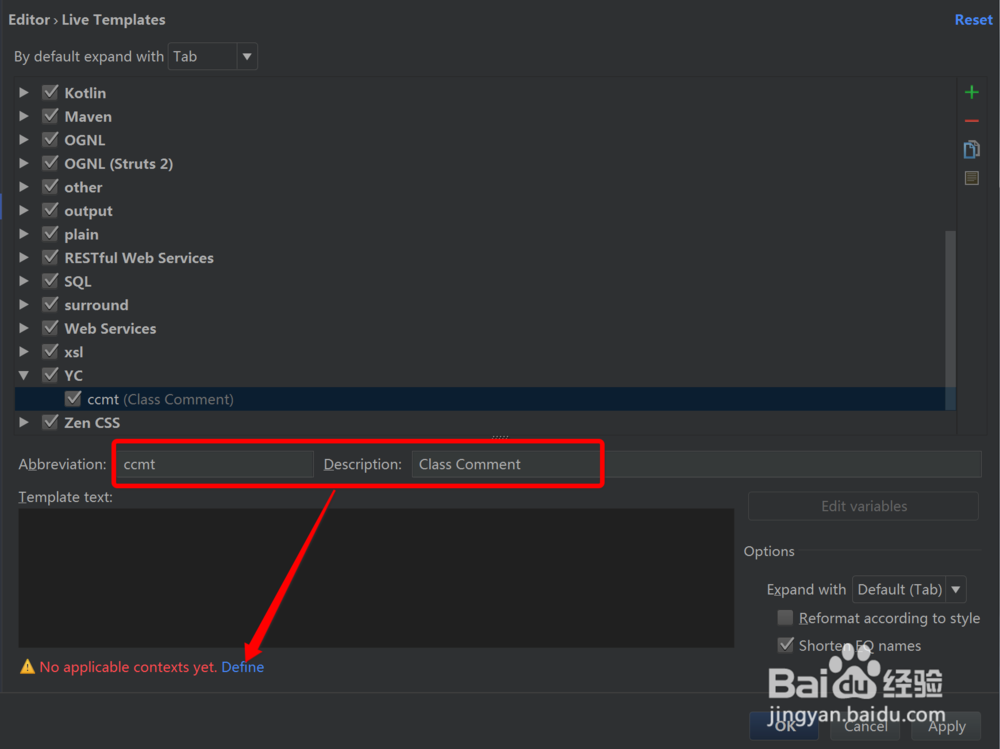Open the Editor settings breadcrumb
1000x749 pixels.
[29, 19]
